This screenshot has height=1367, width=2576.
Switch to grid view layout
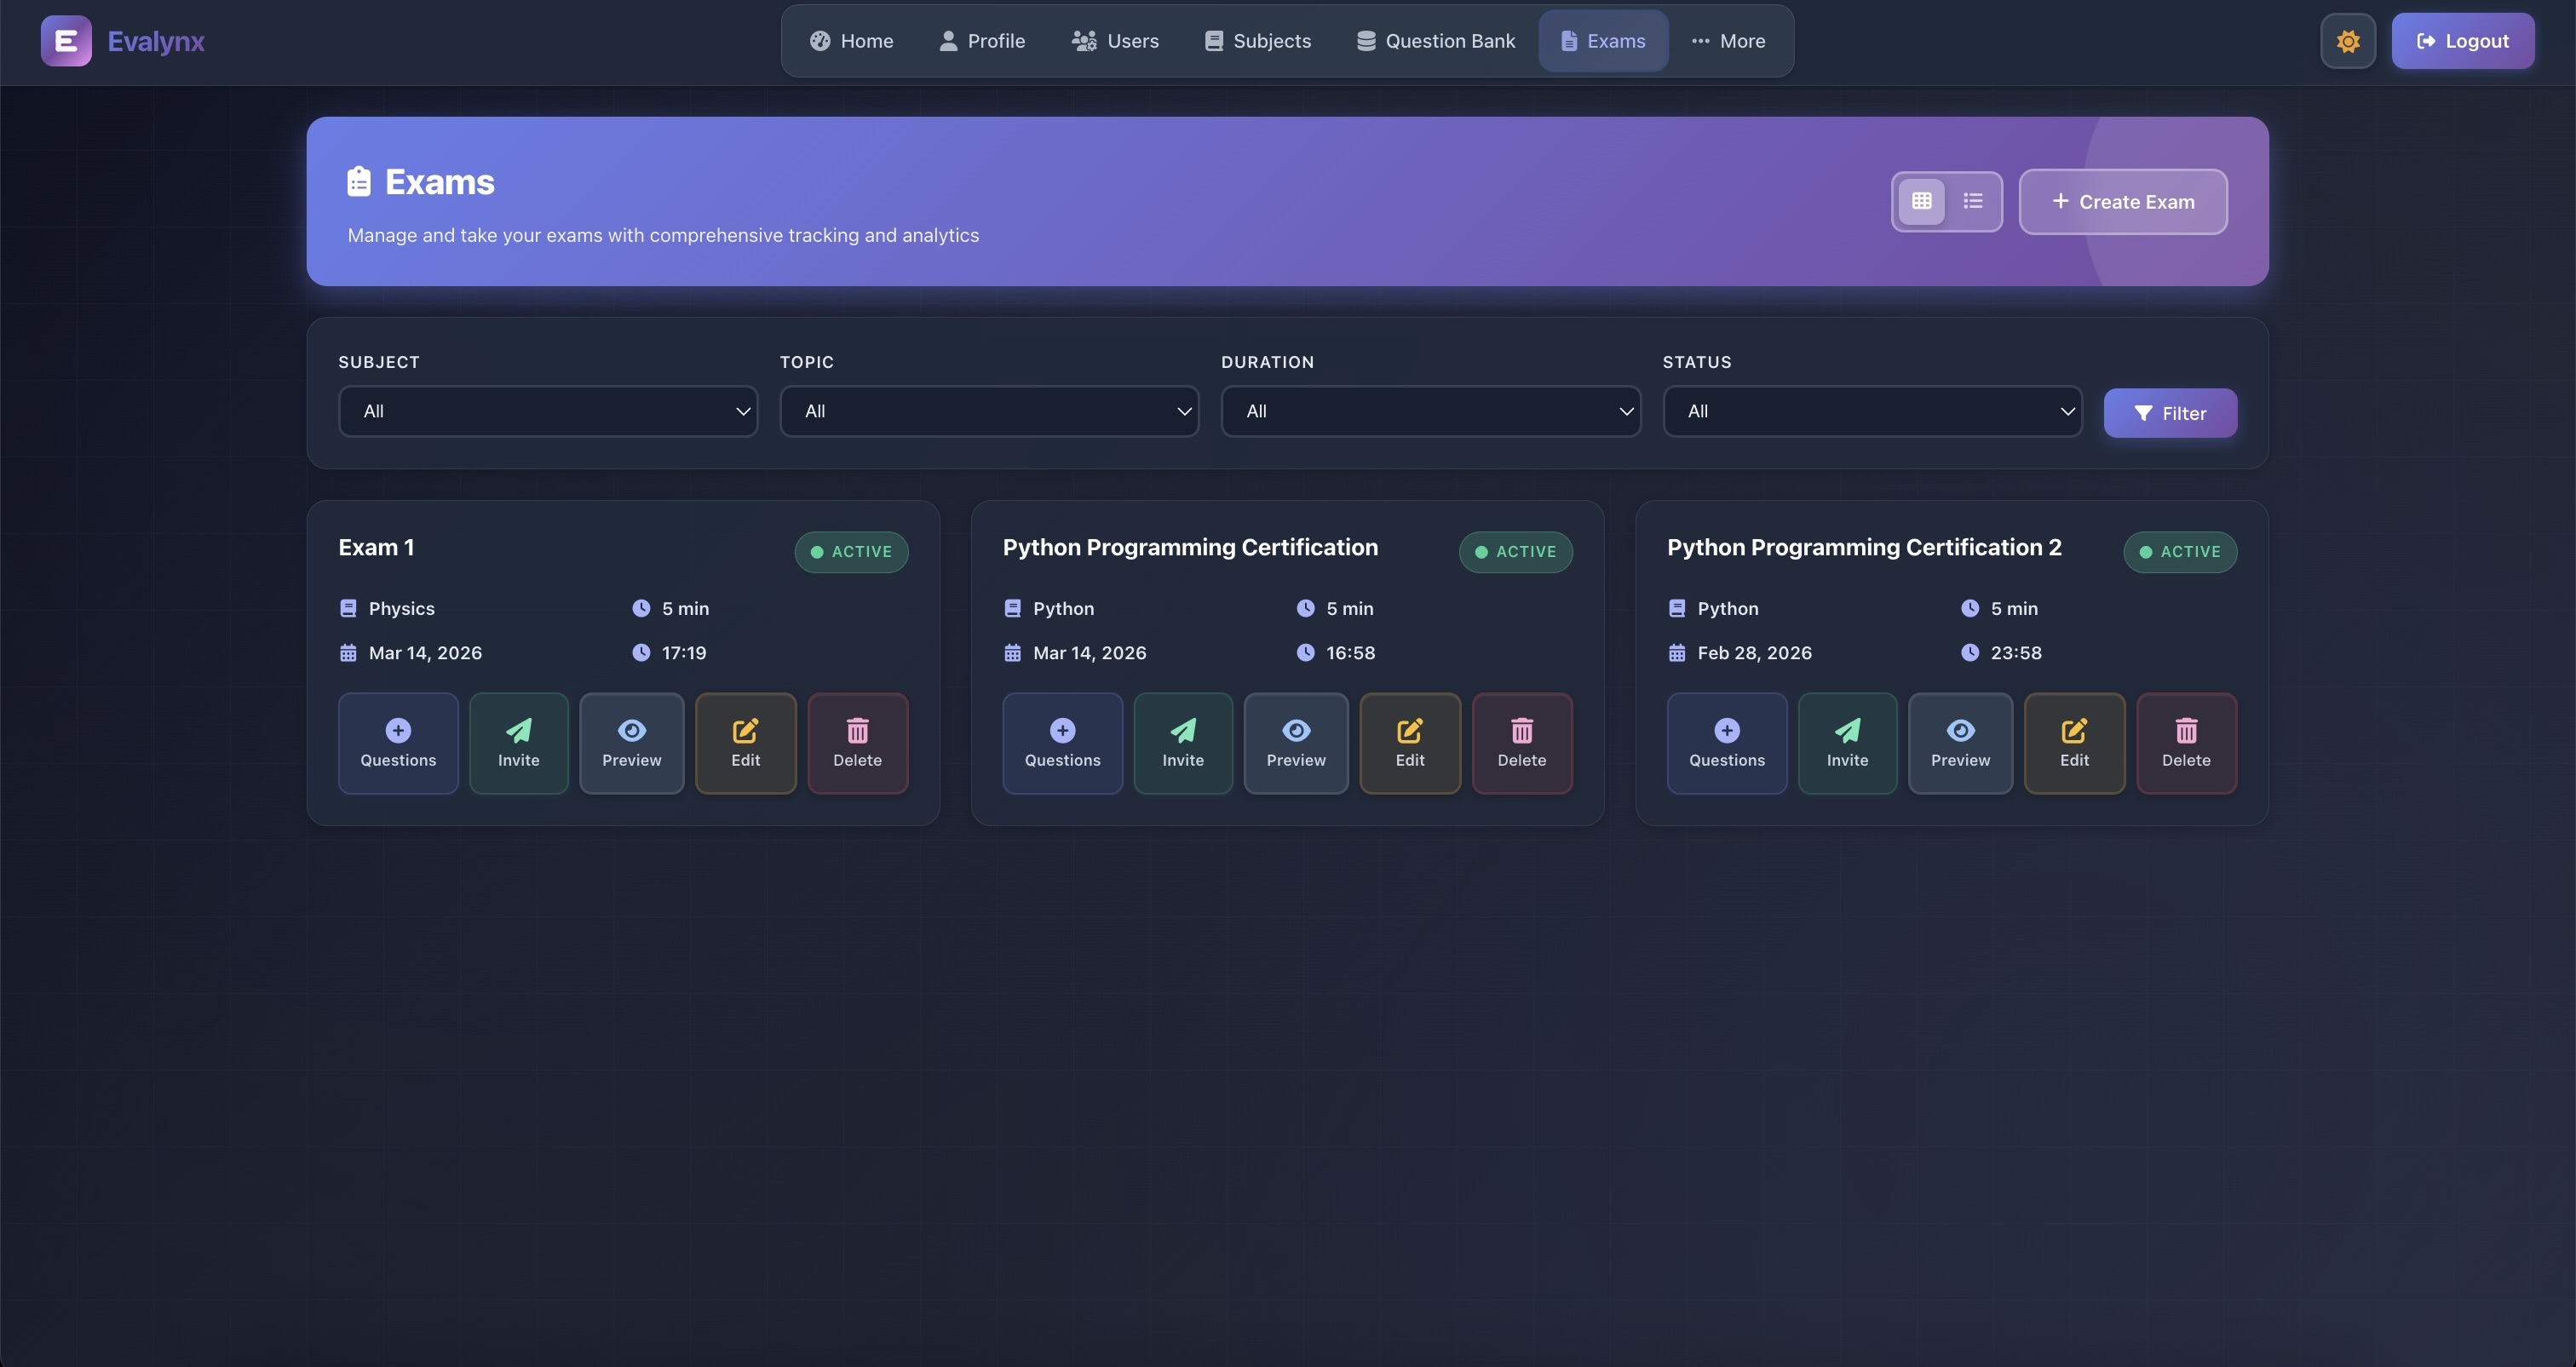(x=1921, y=201)
